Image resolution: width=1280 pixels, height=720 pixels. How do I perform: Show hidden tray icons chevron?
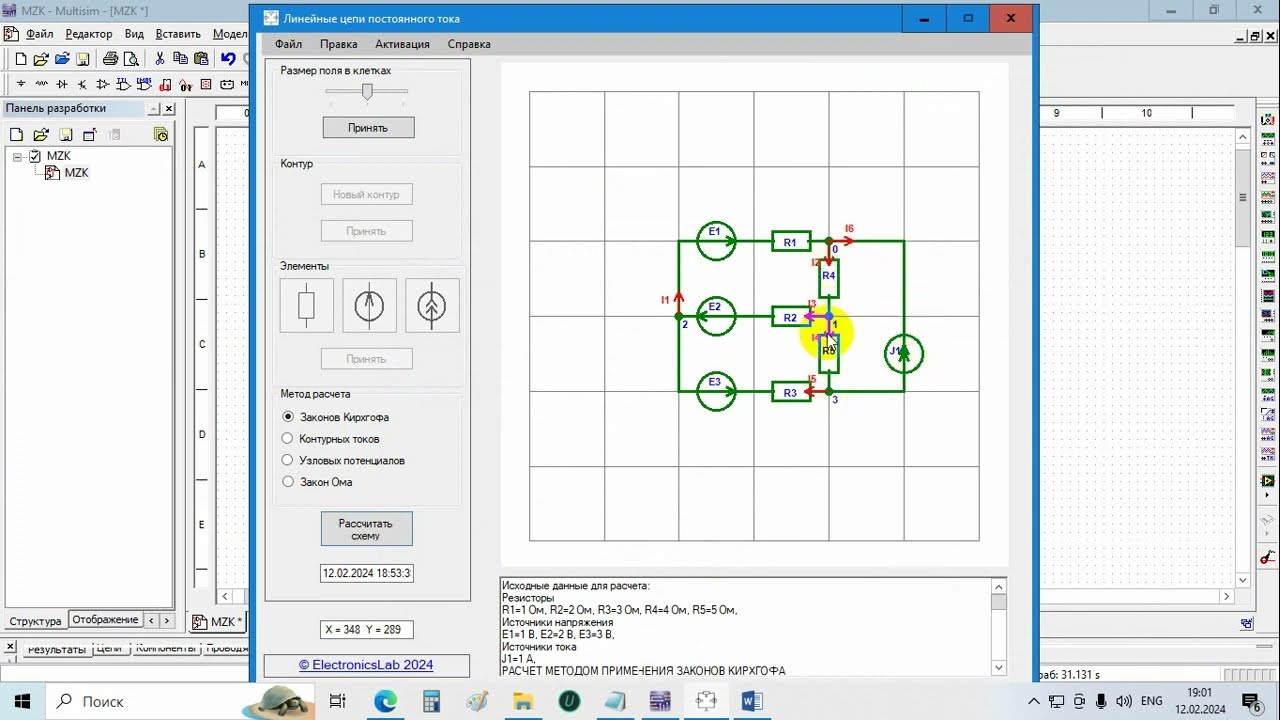coord(1034,701)
